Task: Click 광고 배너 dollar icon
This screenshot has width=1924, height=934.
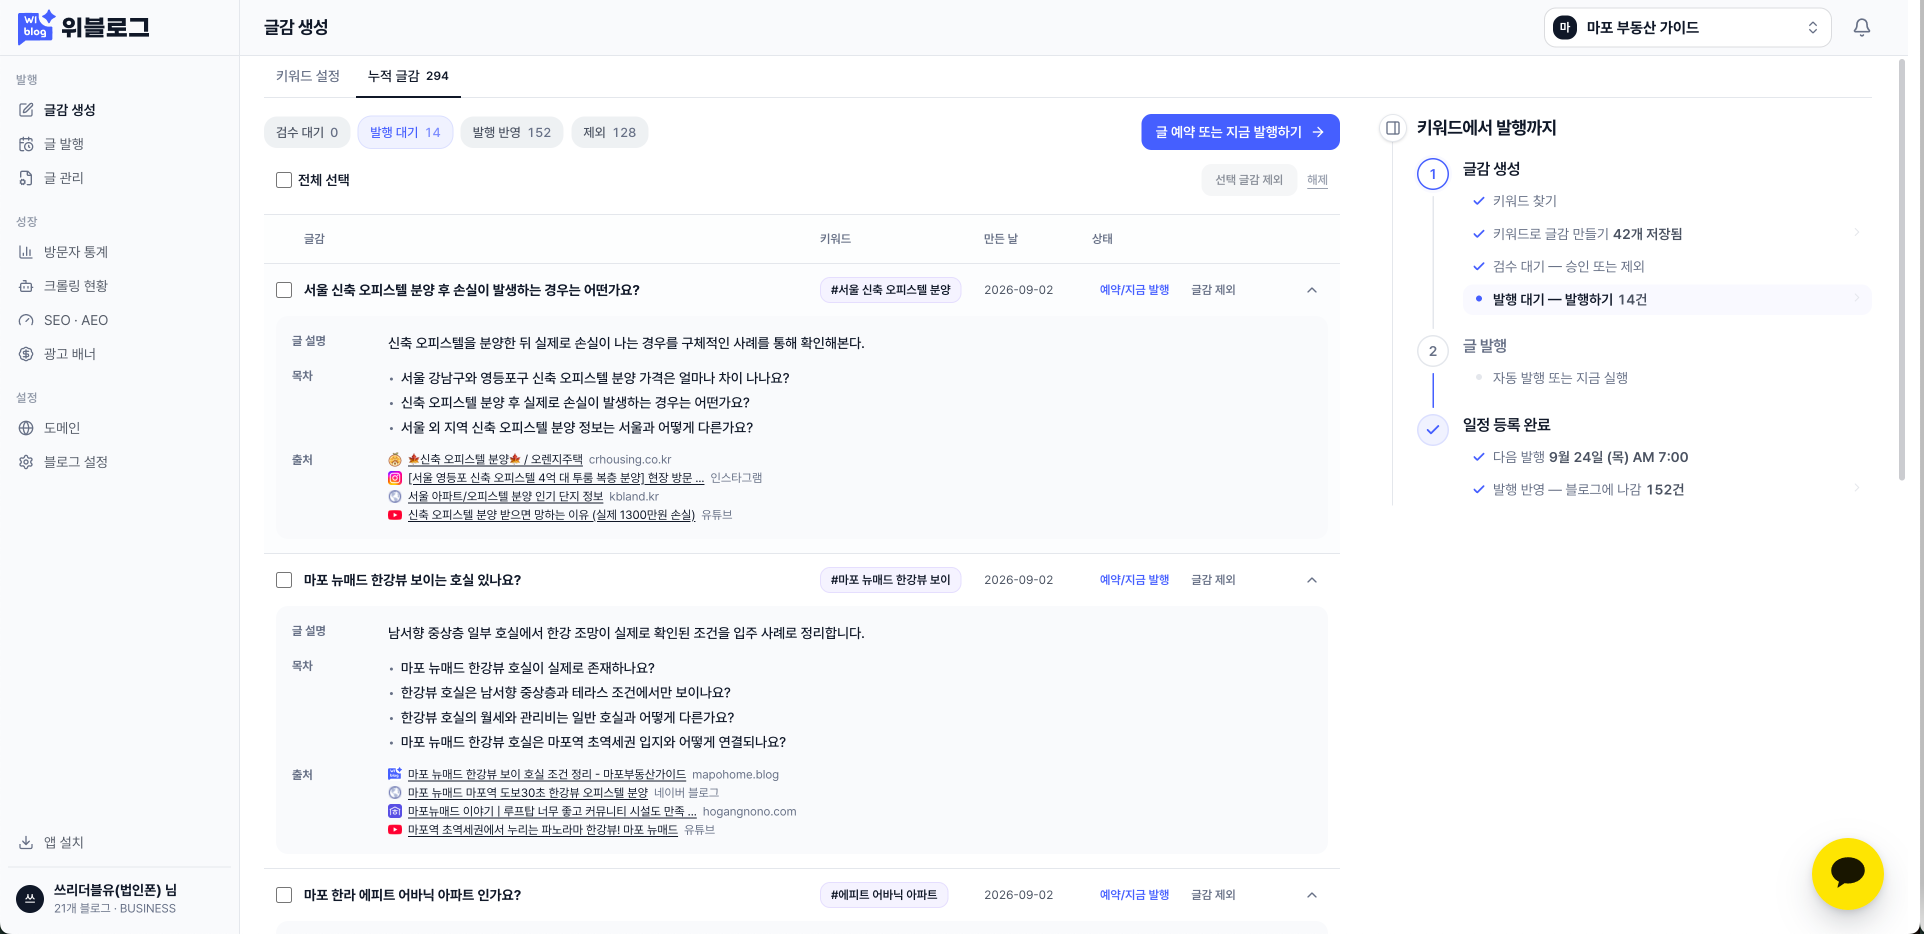Action: click(26, 354)
